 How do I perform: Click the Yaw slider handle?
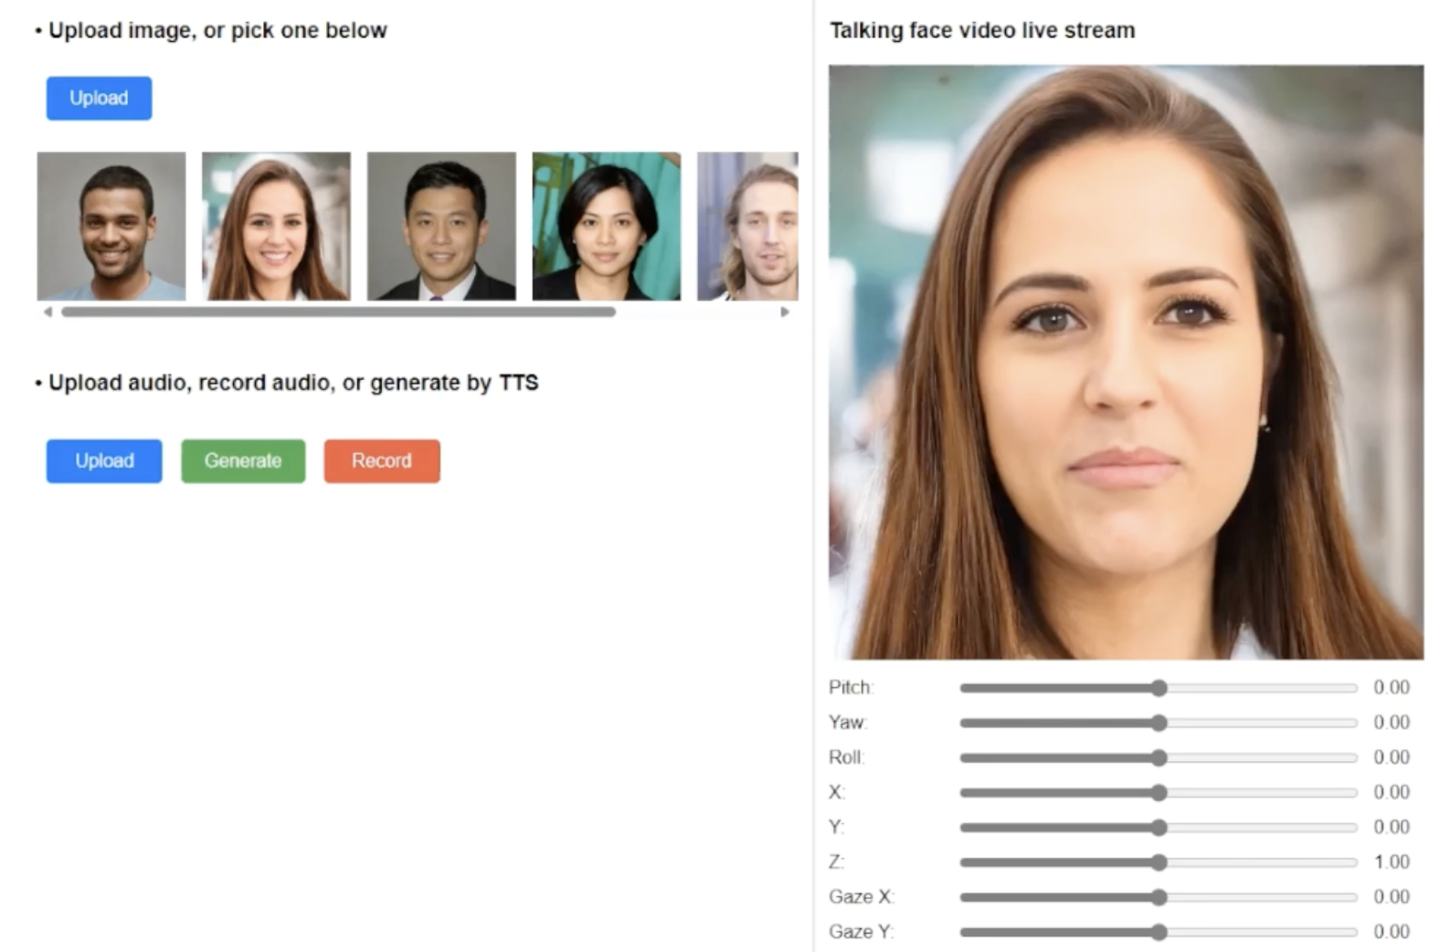[1159, 723]
